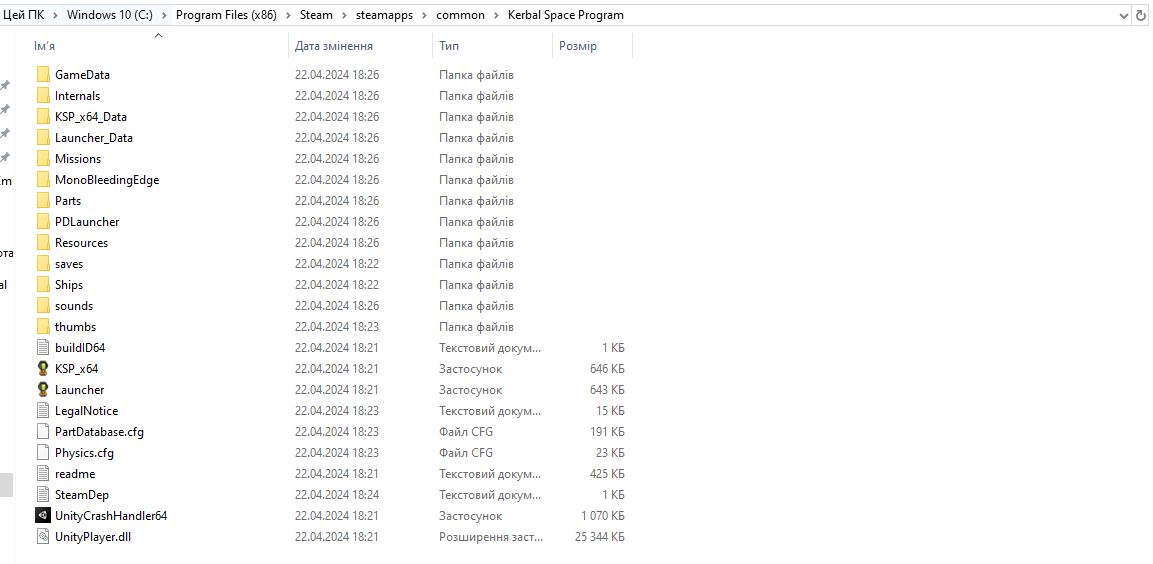Go to Program Files (x86) breadcrumb

tap(226, 15)
